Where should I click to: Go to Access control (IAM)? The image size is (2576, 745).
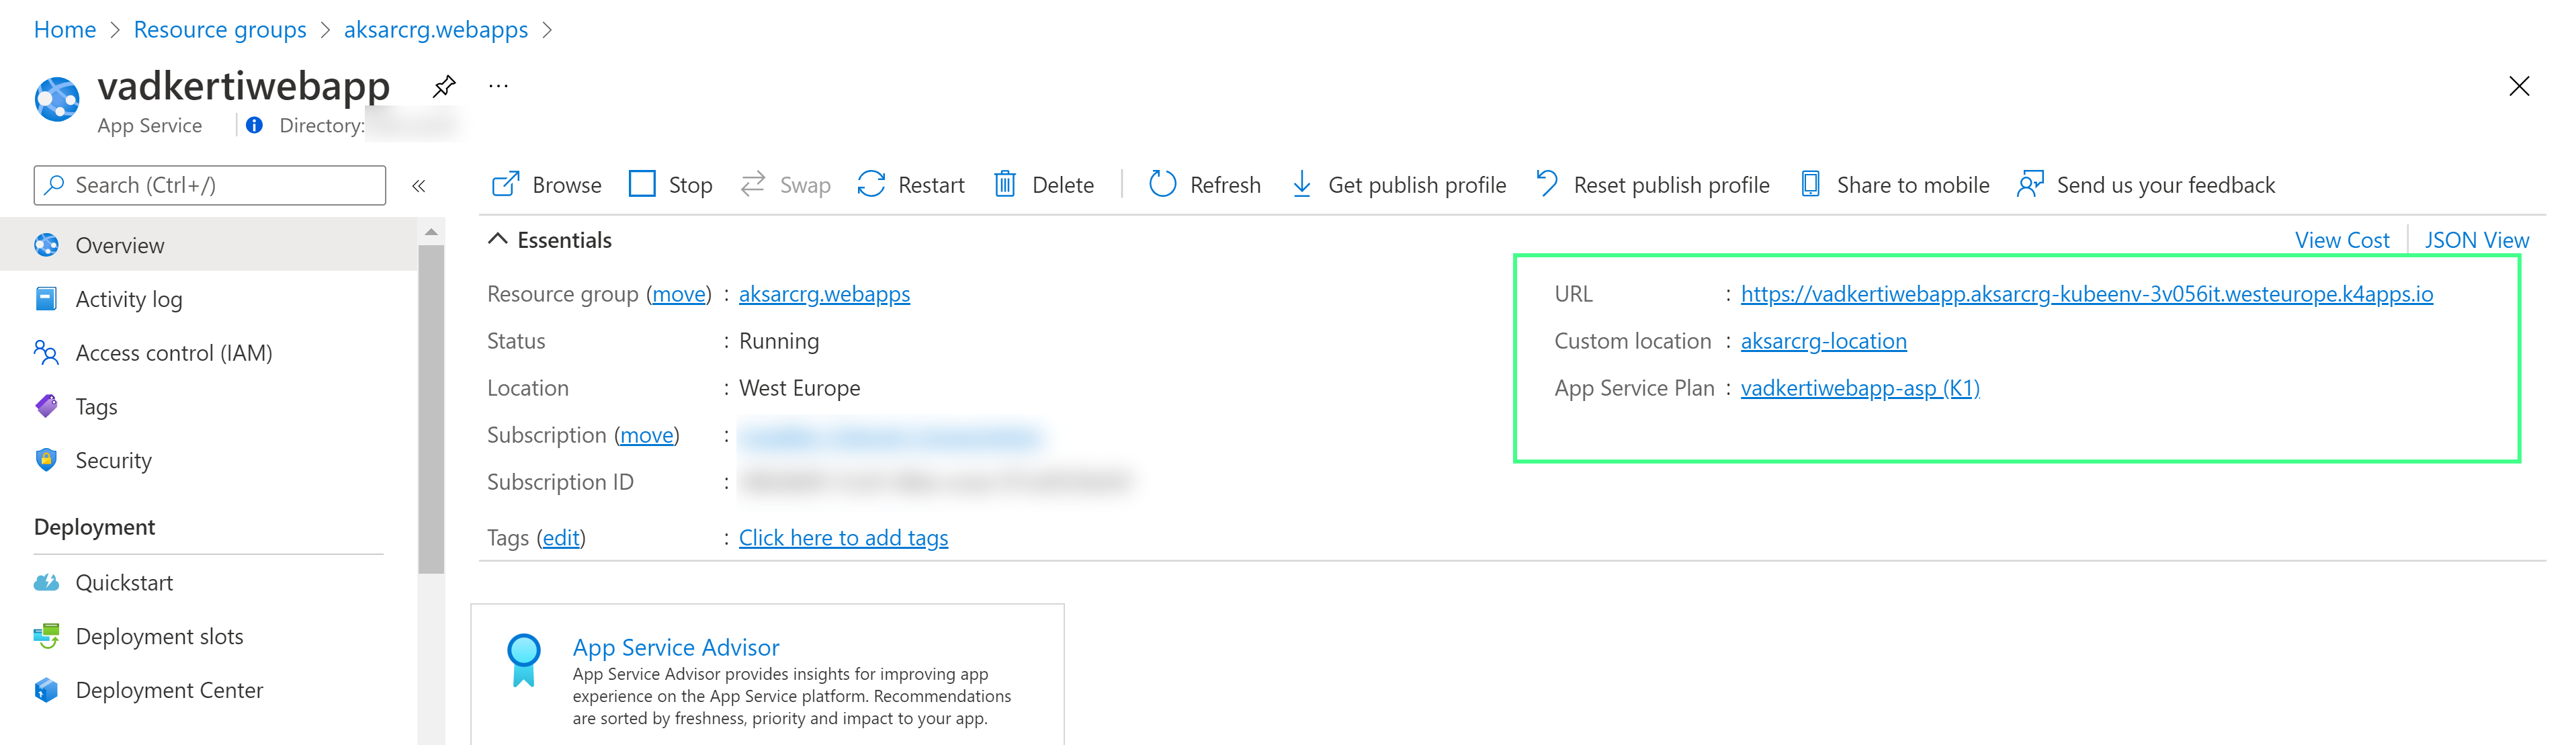173,353
